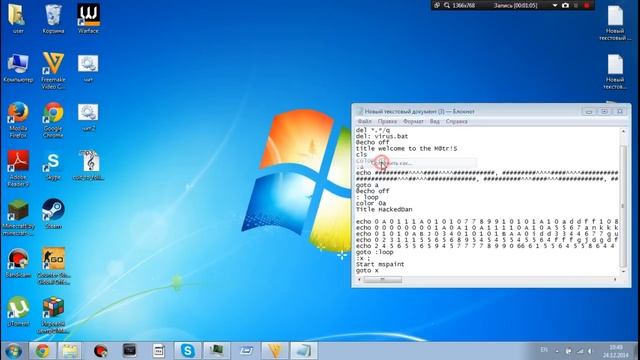Click the 'color 0a' line
640x360 pixels.
click(371, 203)
